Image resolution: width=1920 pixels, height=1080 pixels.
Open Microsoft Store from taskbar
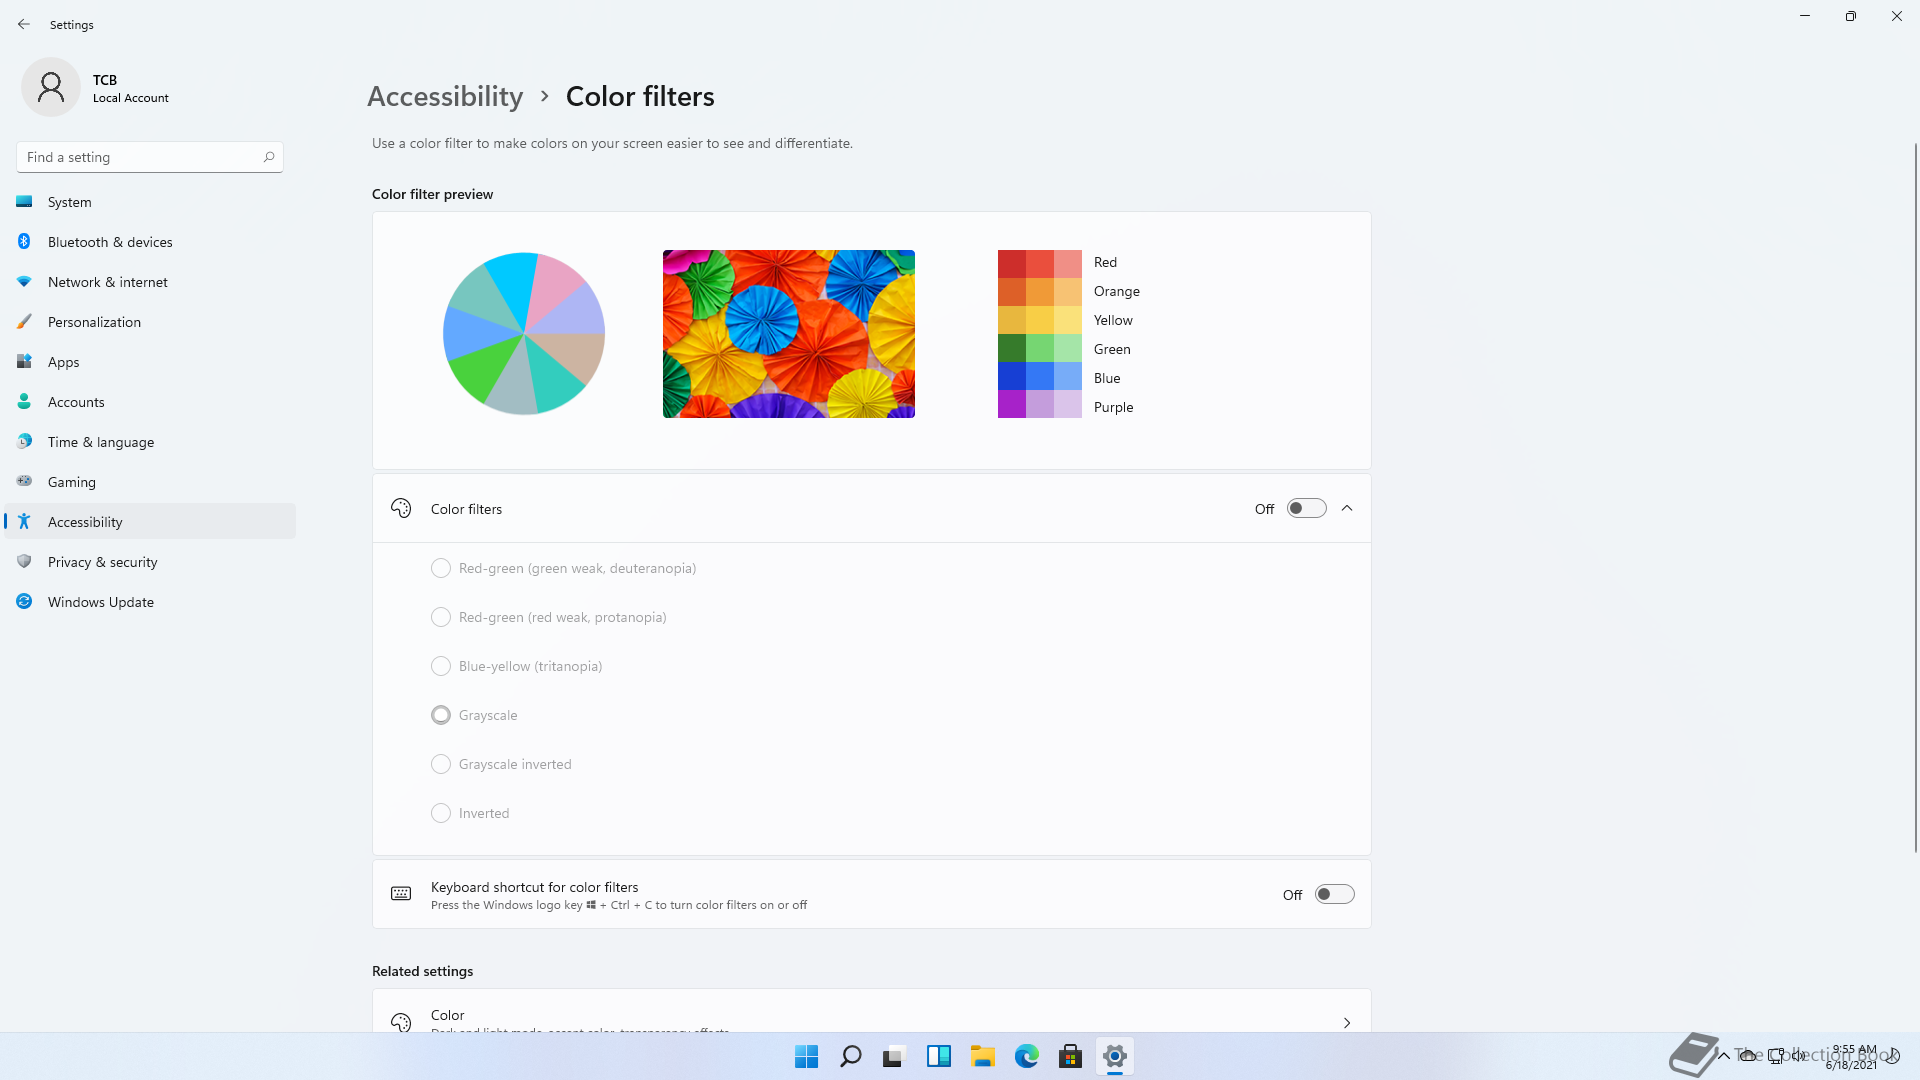(x=1071, y=1056)
